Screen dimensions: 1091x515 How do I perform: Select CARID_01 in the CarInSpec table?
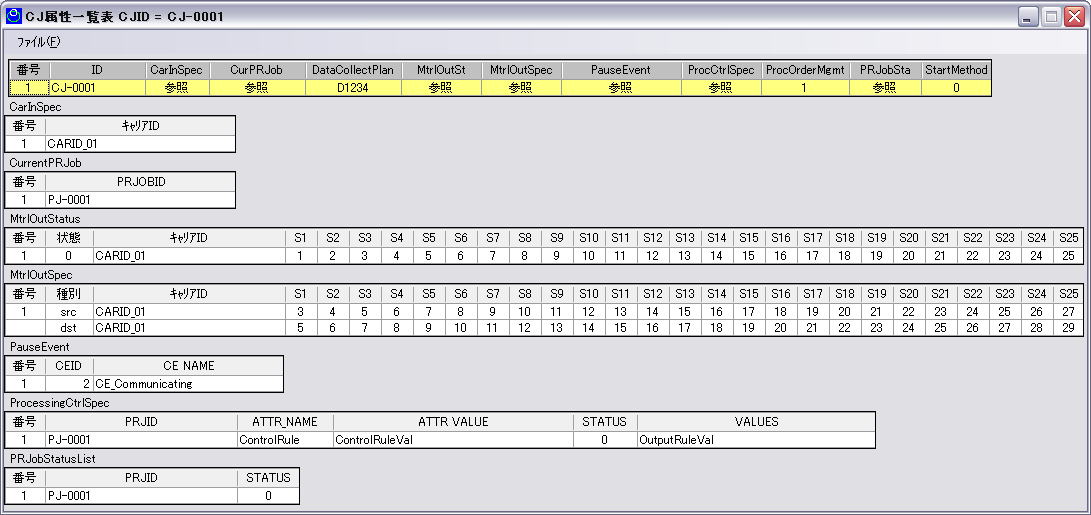(x=140, y=144)
